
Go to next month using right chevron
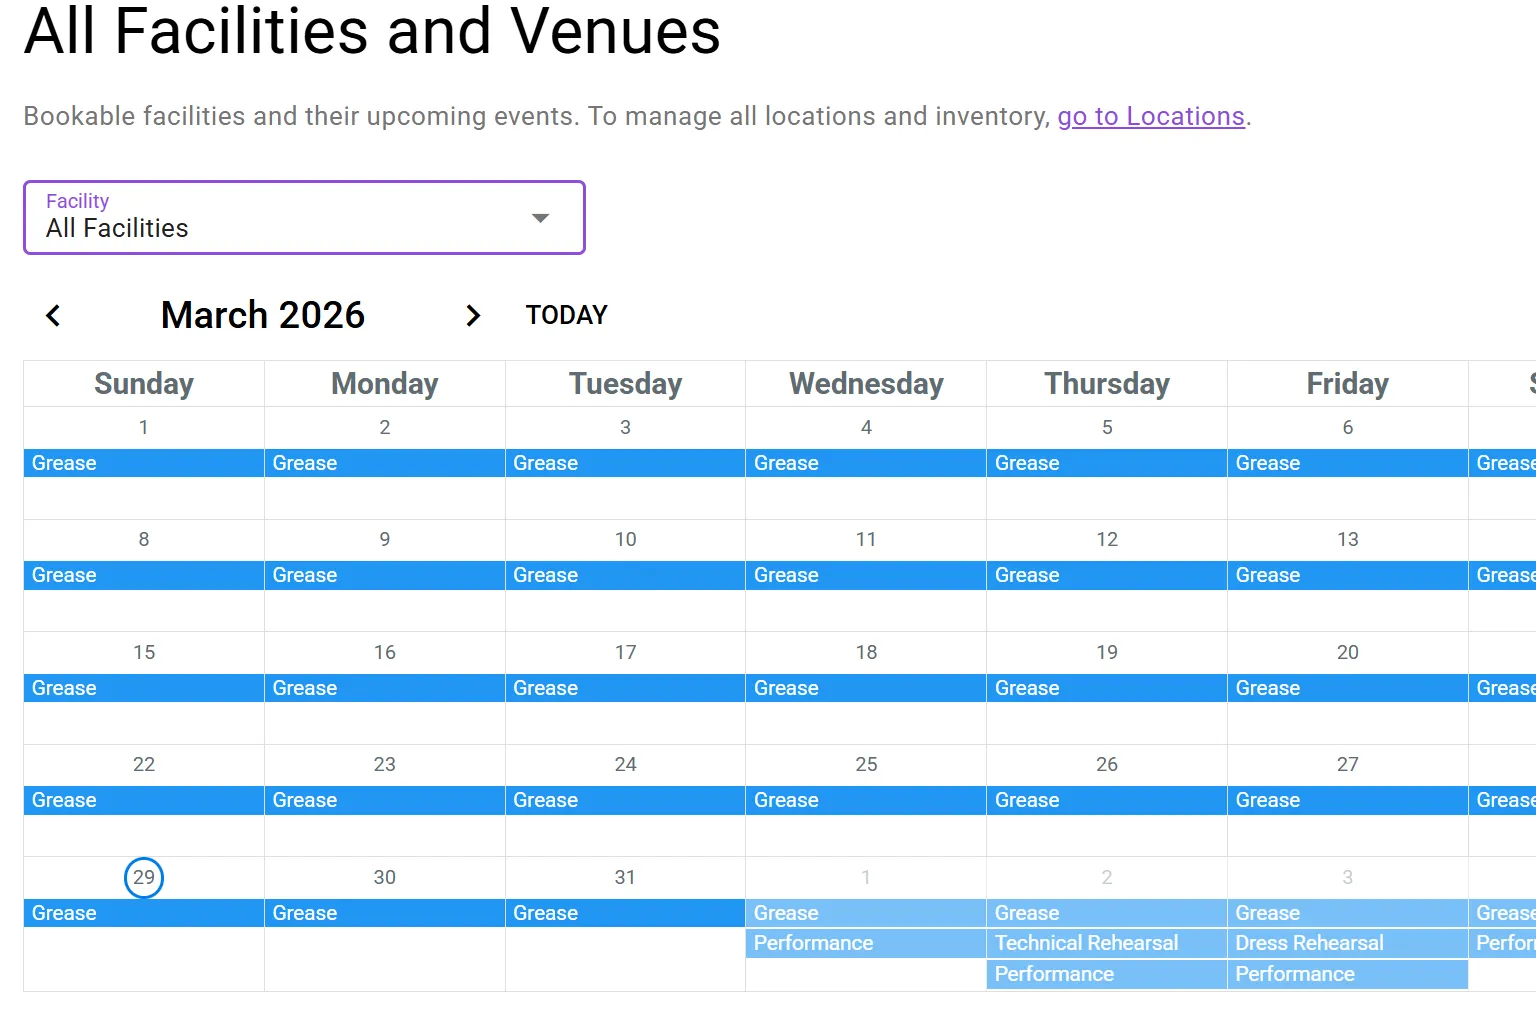tap(473, 315)
